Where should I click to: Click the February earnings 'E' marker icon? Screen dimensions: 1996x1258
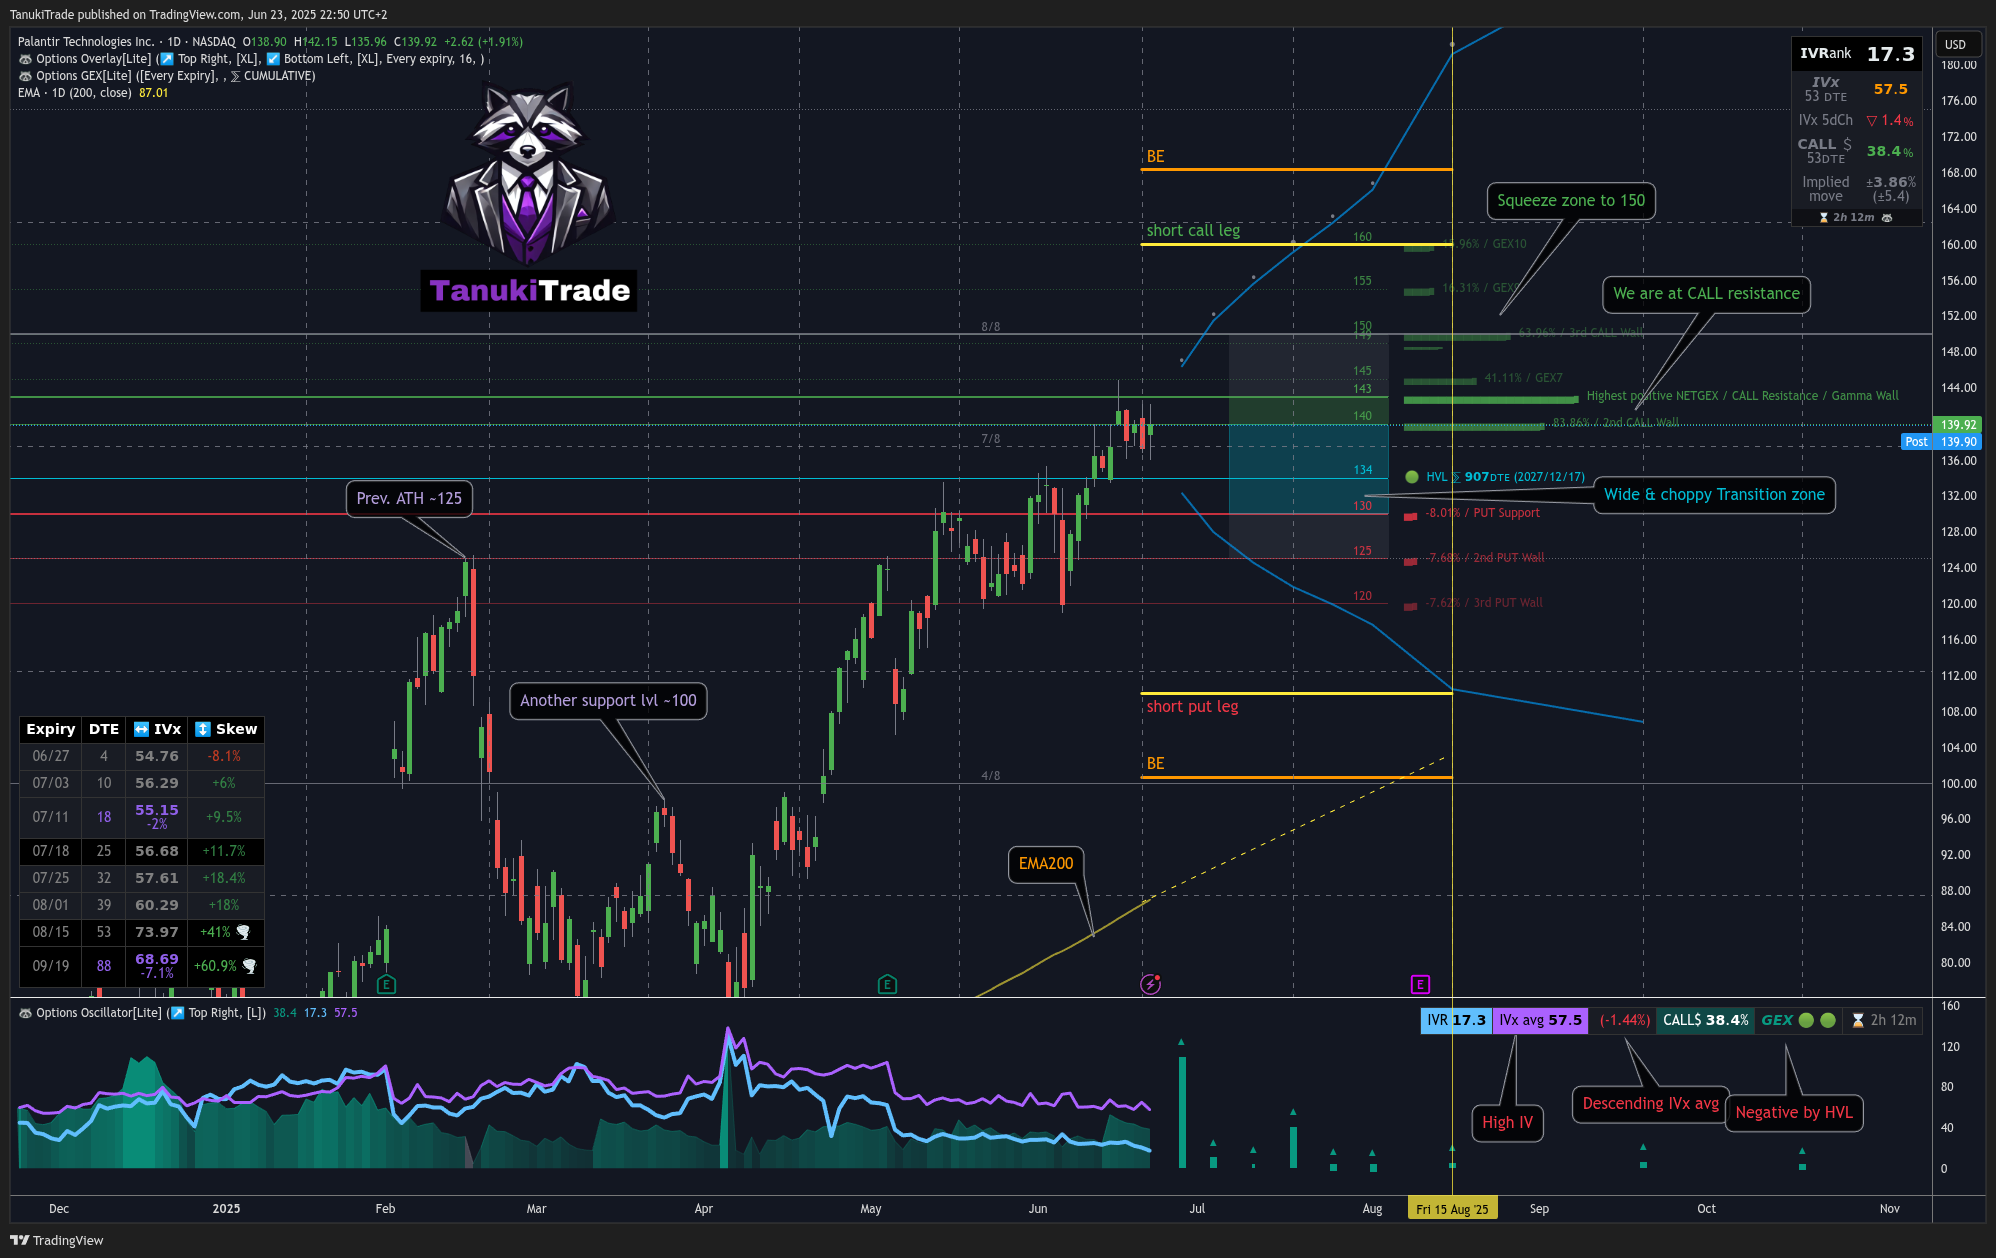[x=386, y=985]
